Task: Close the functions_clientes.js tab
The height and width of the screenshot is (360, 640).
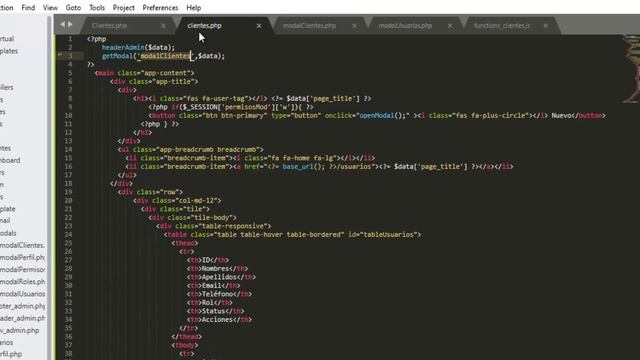Action: pos(545,26)
